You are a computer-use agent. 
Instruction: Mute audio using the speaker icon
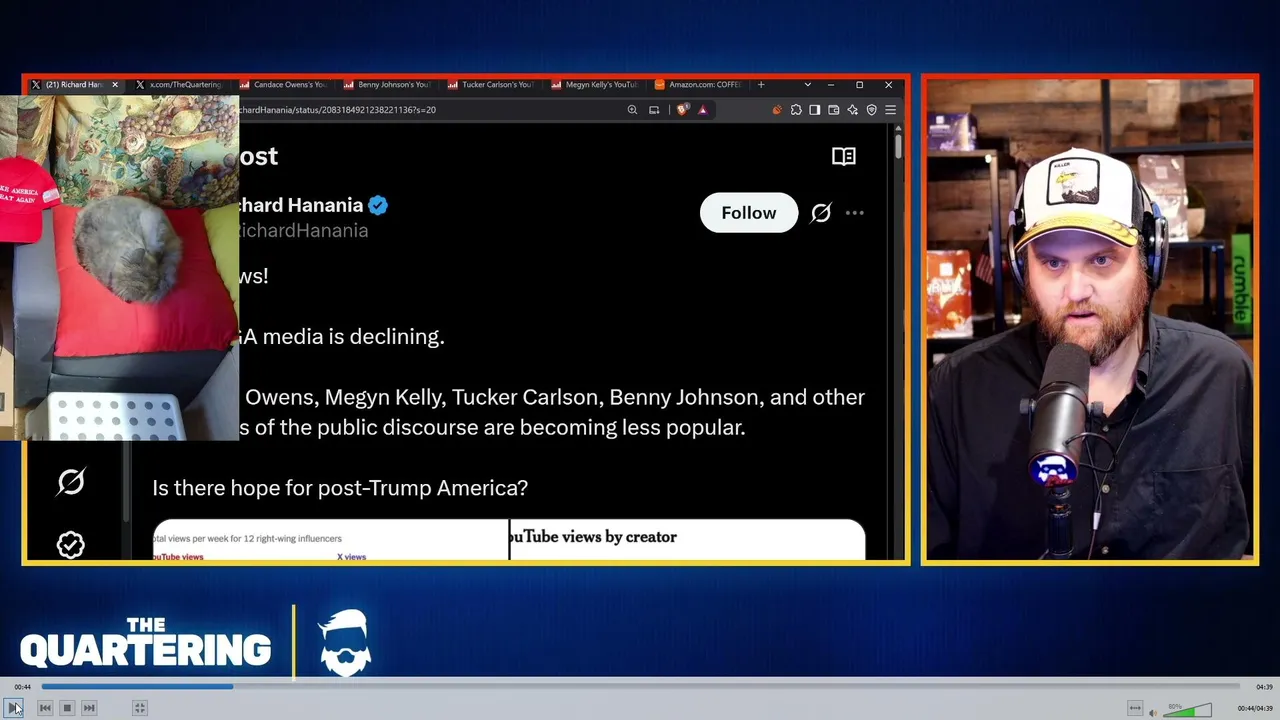coord(1153,711)
